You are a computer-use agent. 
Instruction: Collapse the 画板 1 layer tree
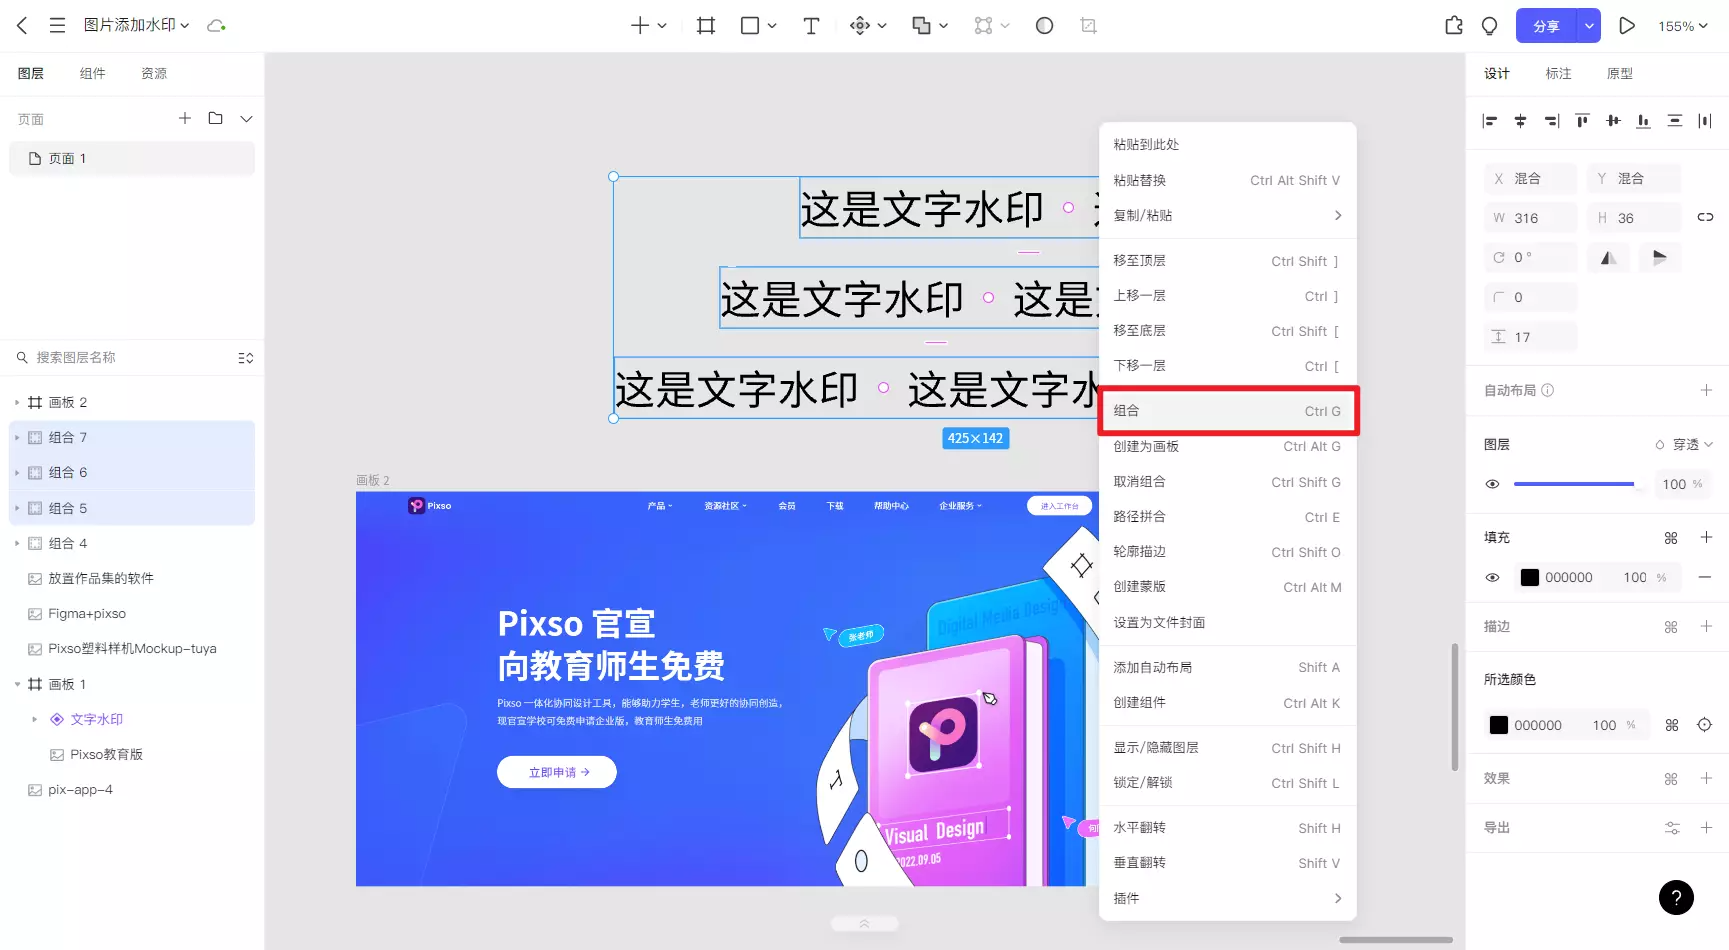click(17, 685)
